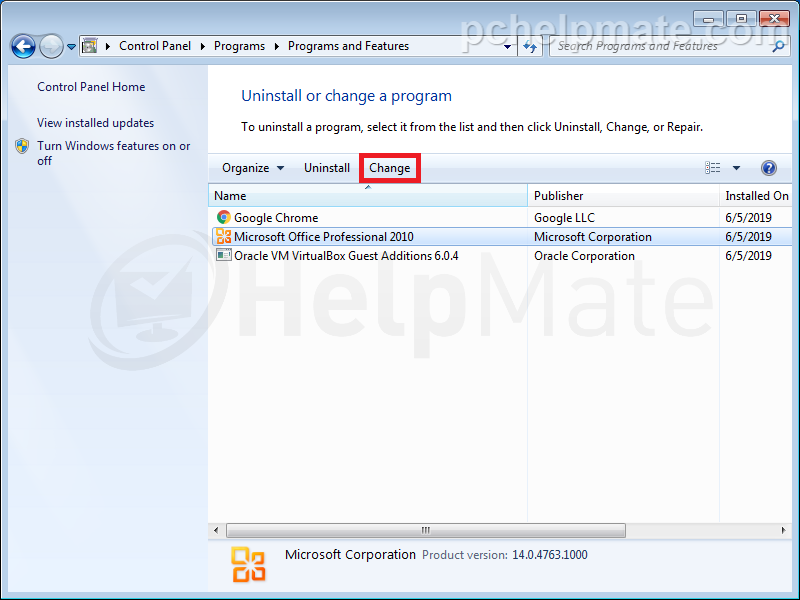Viewport: 800px width, 600px height.
Task: Select Microsoft Office Professional 2010 name
Action: pos(323,237)
